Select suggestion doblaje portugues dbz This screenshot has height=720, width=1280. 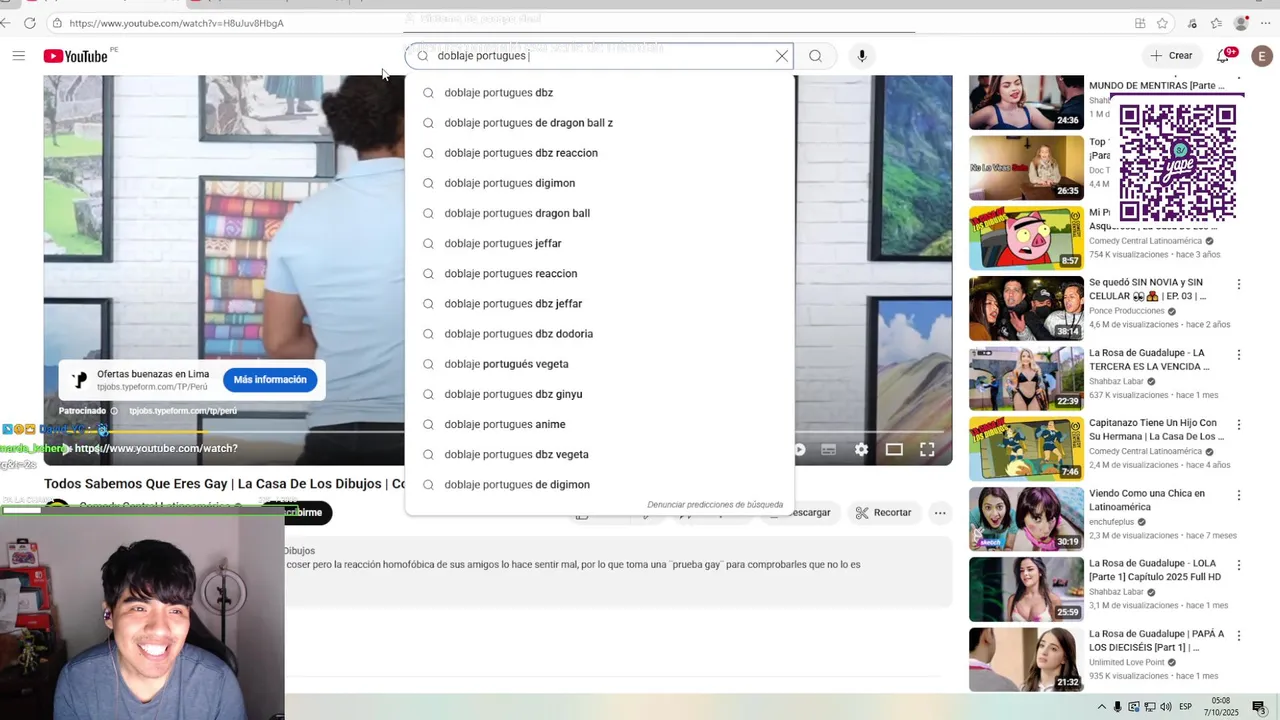[599, 93]
